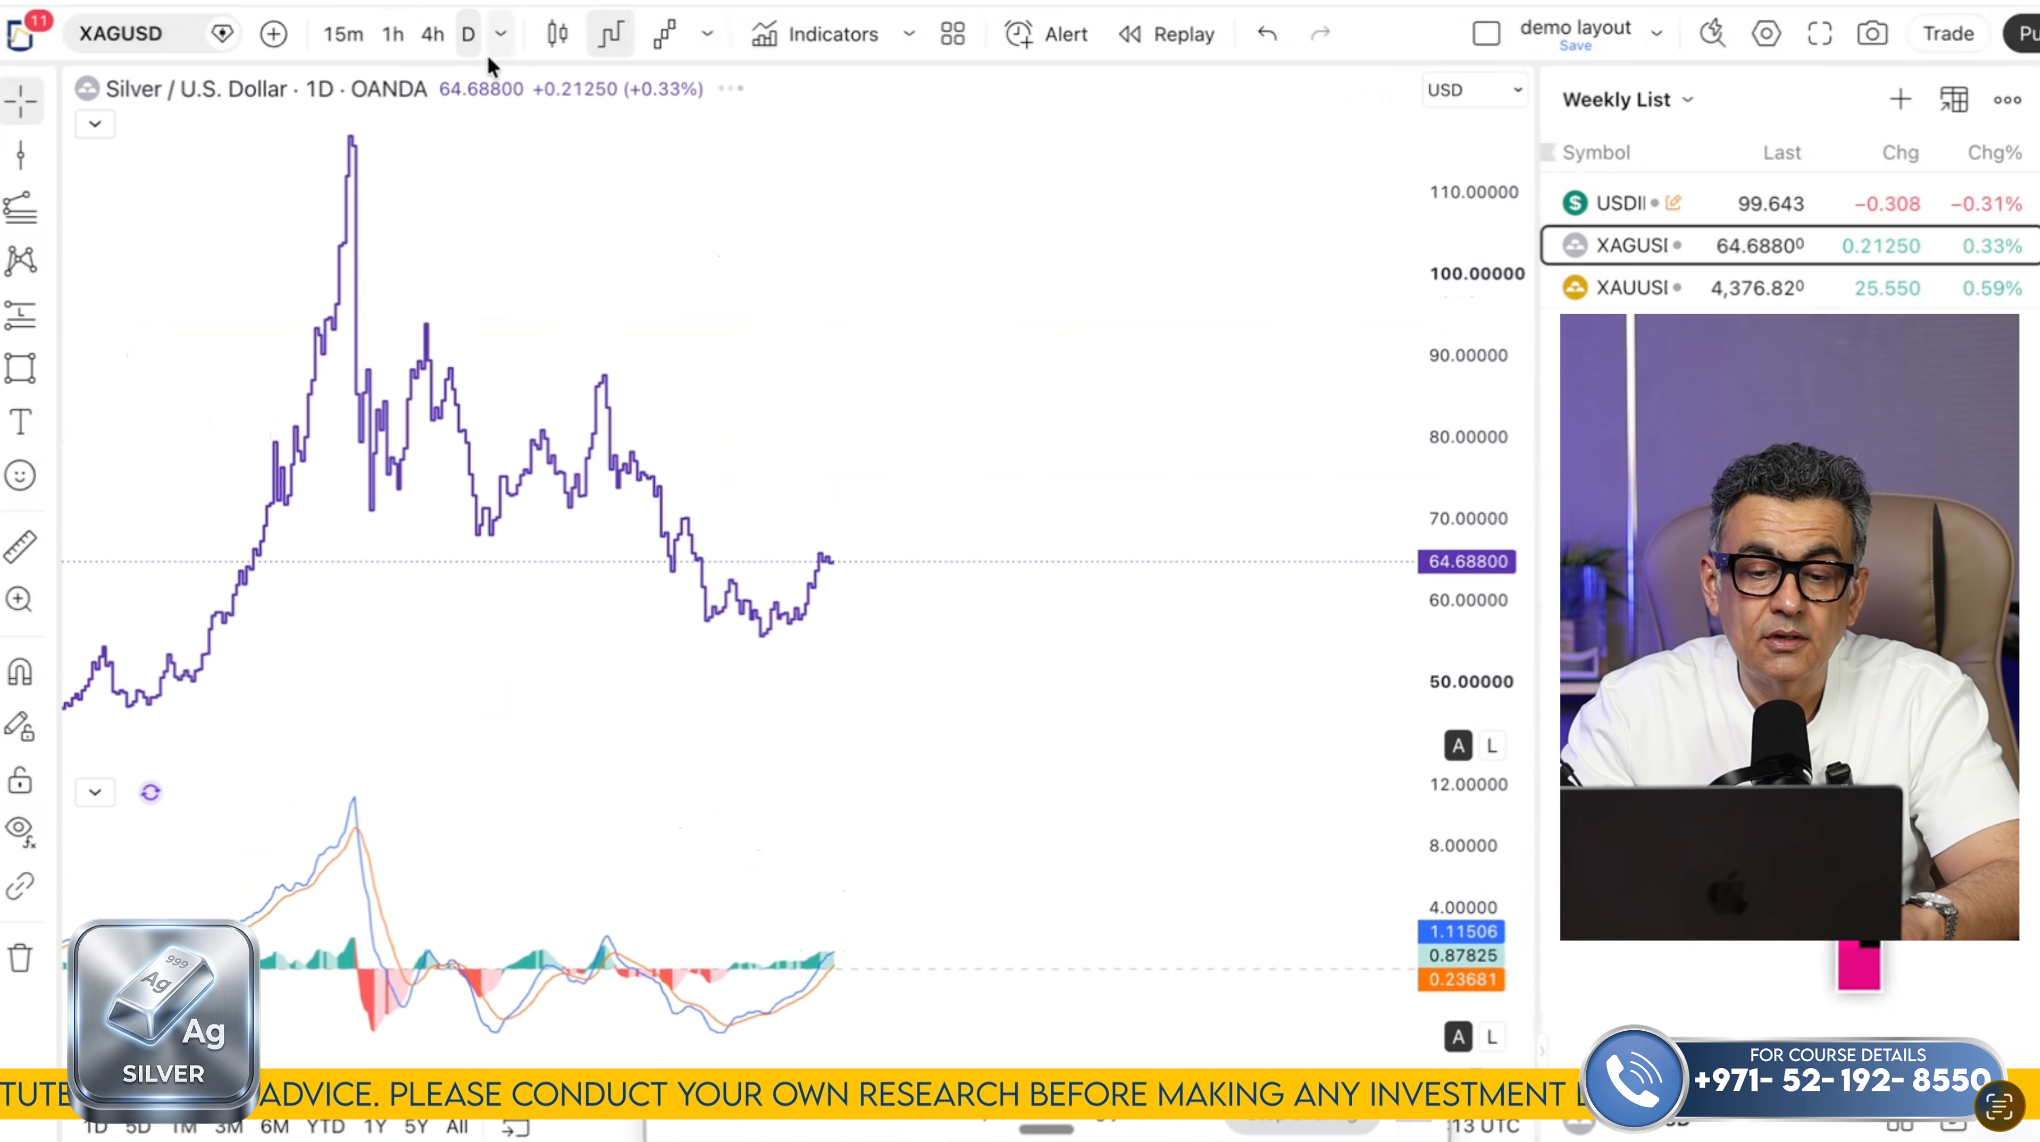This screenshot has height=1142, width=2040.
Task: Toggle the layout setup square
Action: pos(1487,34)
